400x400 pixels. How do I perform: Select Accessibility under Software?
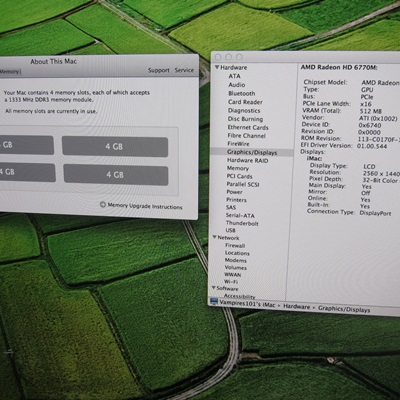pos(239,296)
